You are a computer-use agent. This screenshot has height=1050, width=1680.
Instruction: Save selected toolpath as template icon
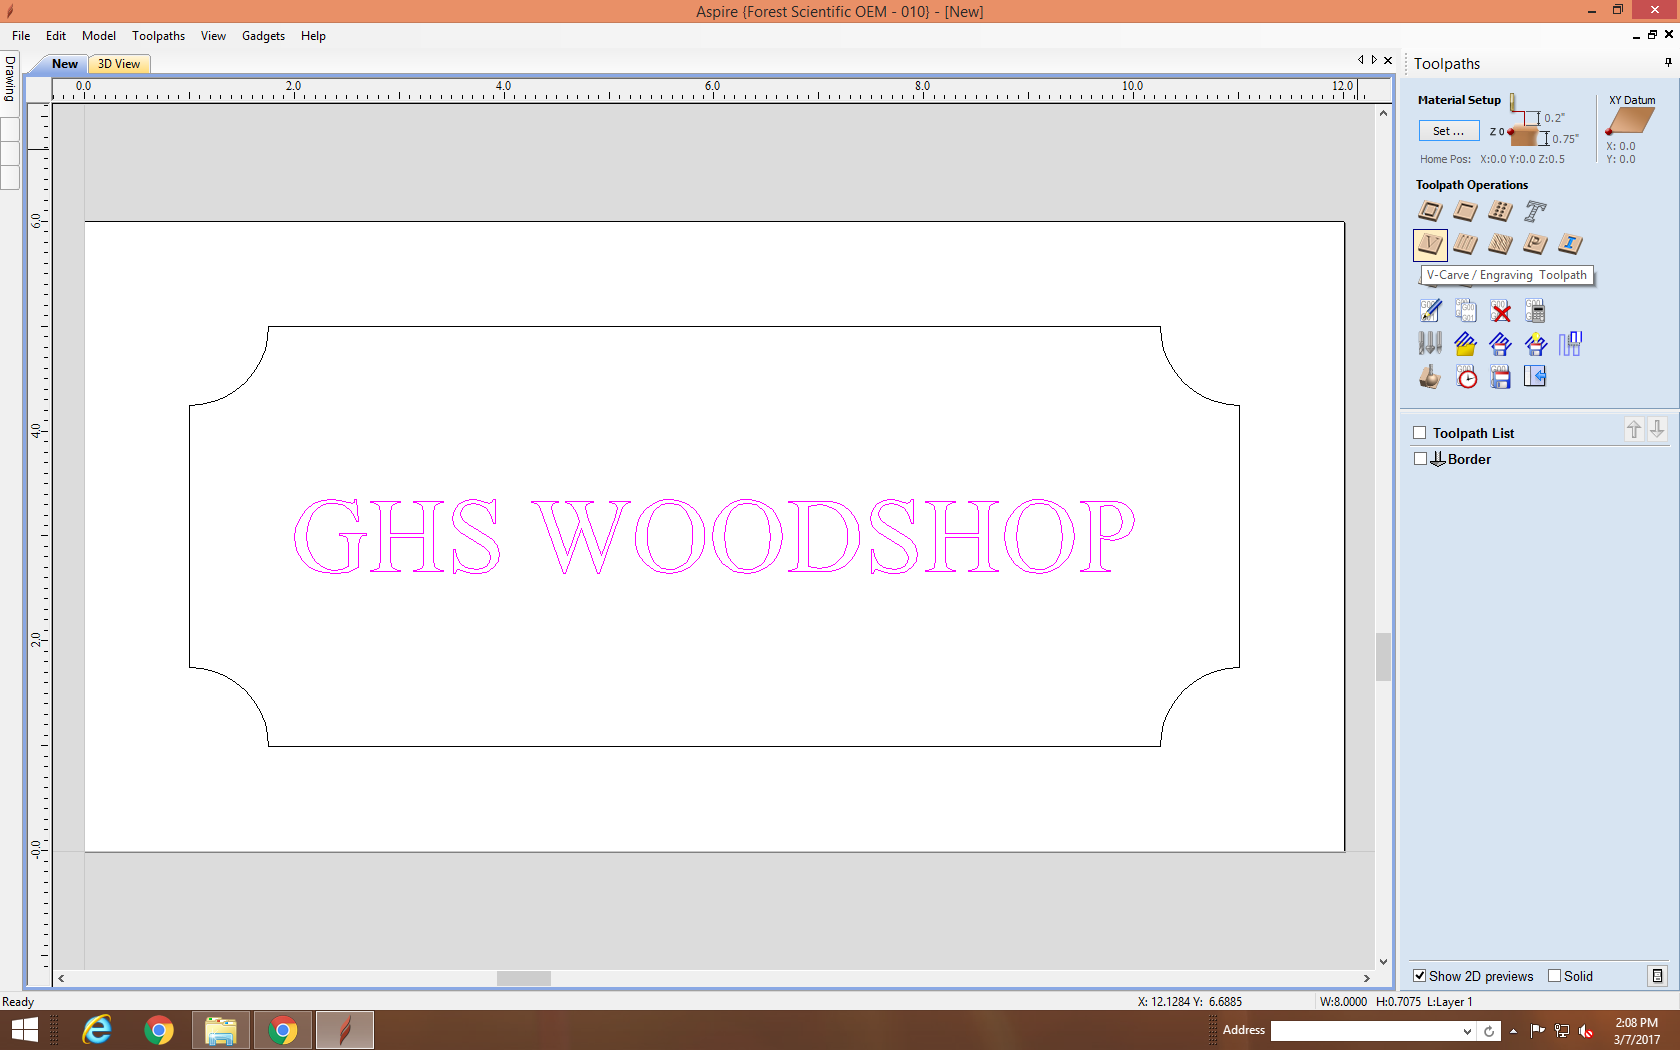(x=1500, y=344)
